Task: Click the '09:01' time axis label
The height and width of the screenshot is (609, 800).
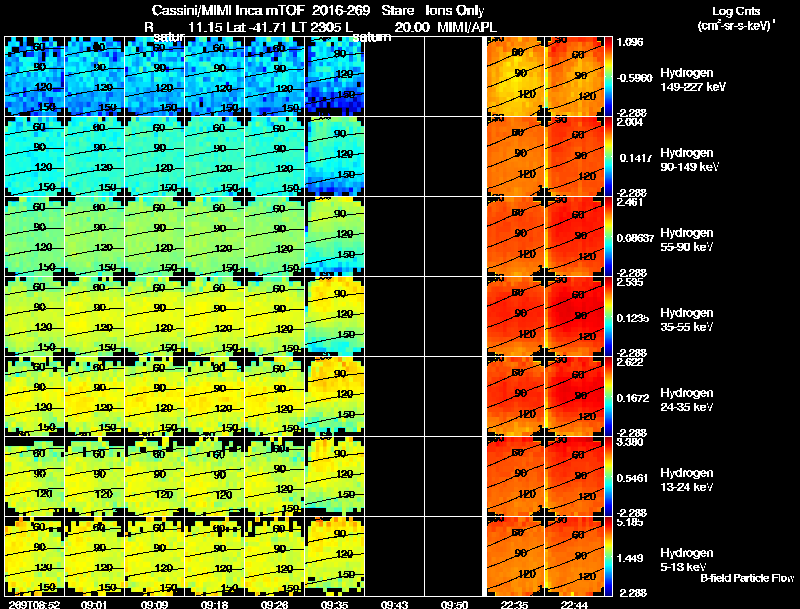Action: 94,604
